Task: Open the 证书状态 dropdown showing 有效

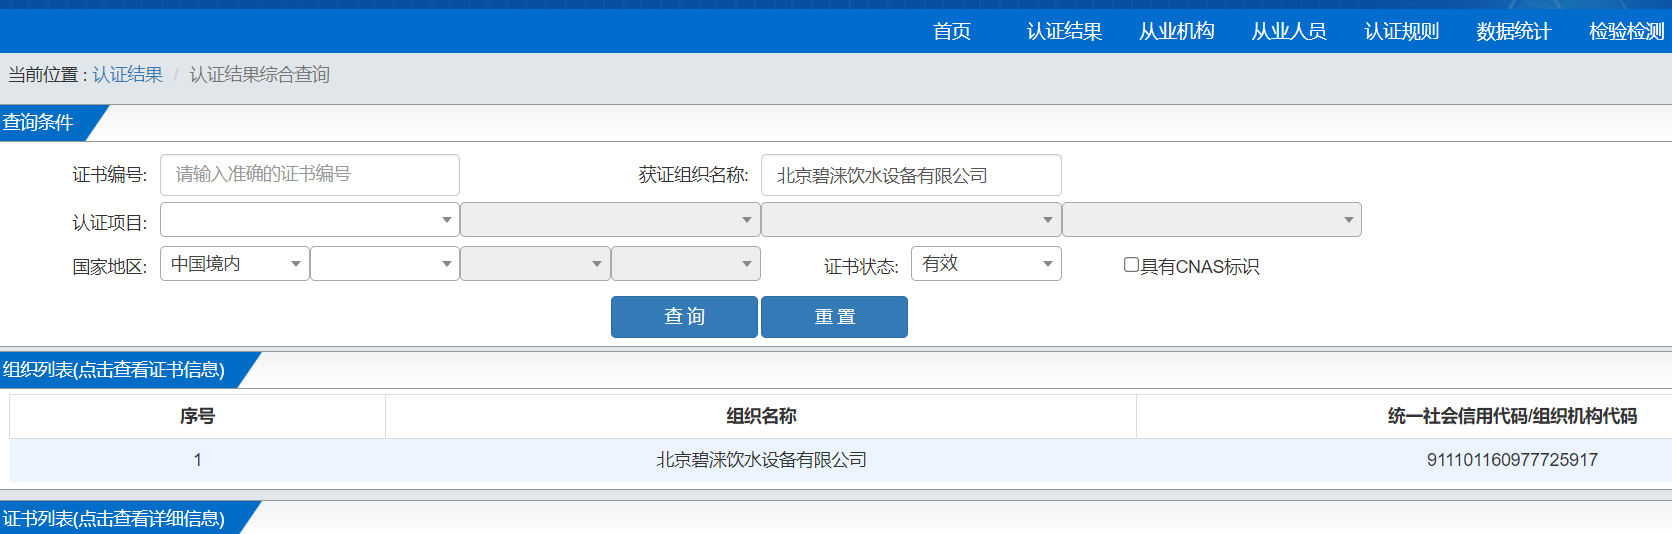Action: tap(986, 264)
